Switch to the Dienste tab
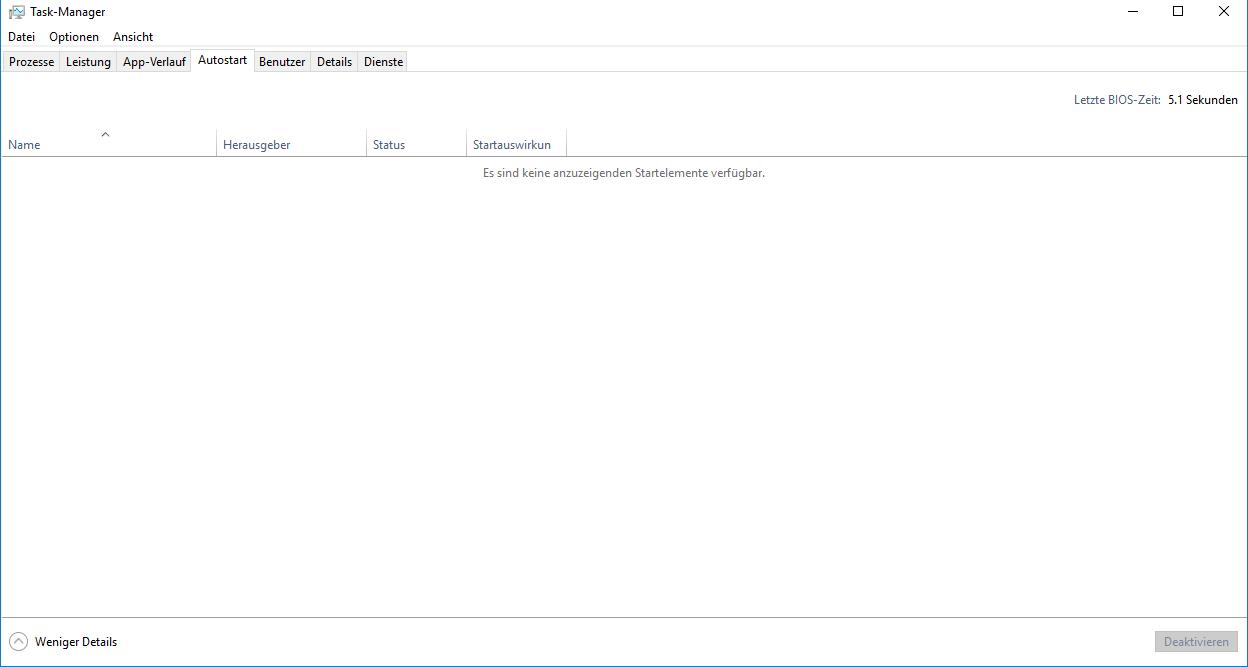 (383, 62)
